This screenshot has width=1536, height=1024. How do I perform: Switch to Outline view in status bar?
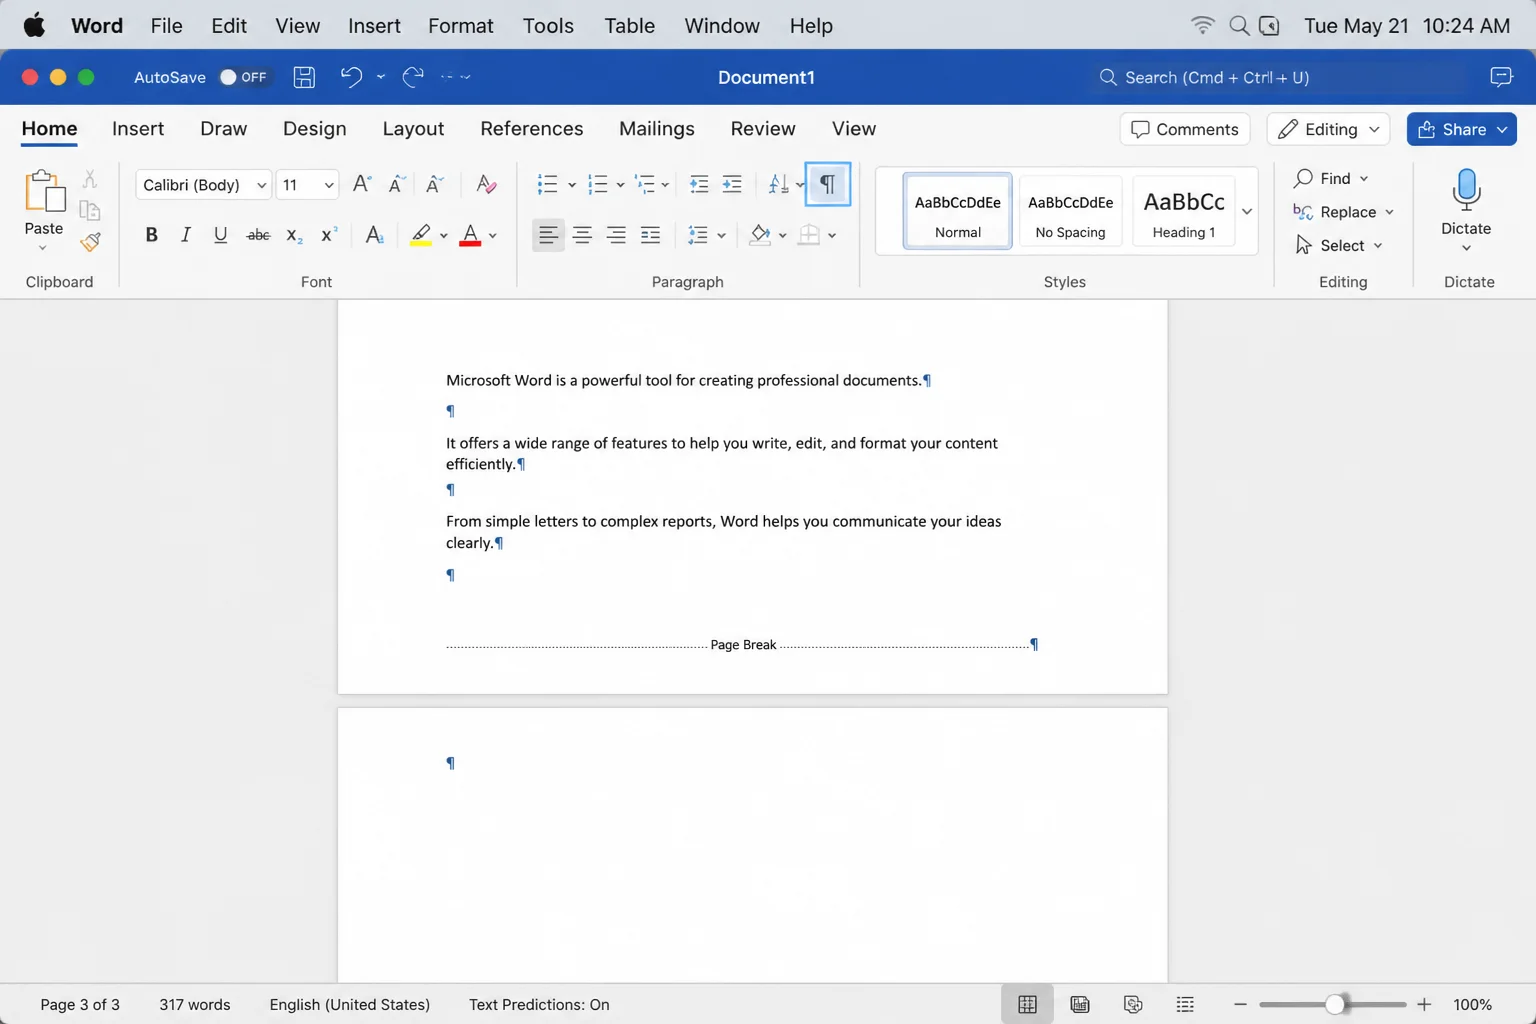click(1133, 1004)
